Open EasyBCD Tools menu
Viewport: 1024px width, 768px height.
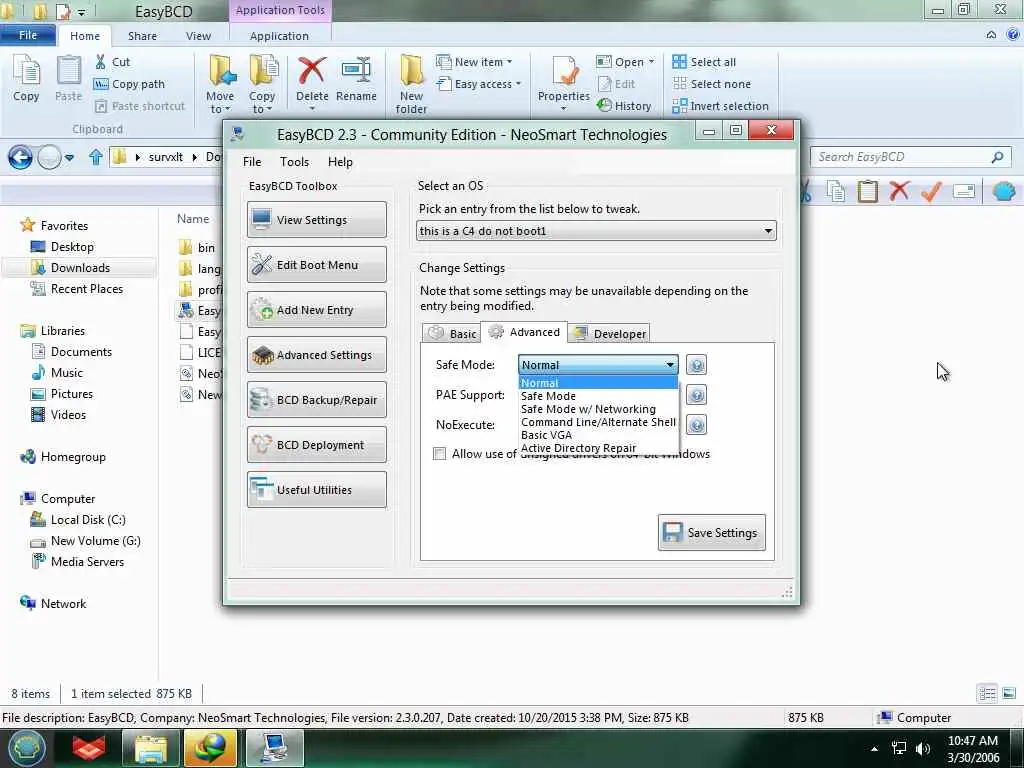click(295, 162)
